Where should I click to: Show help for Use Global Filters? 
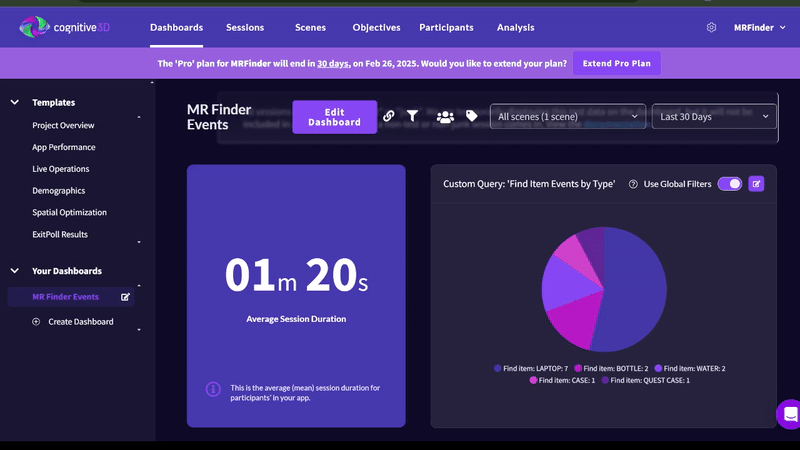point(633,184)
